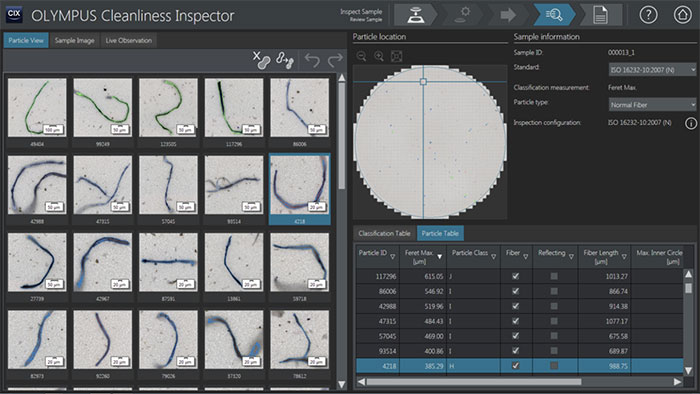This screenshot has width=700, height=394.
Task: Click the table scroll-right arrow
Action: 677,382
